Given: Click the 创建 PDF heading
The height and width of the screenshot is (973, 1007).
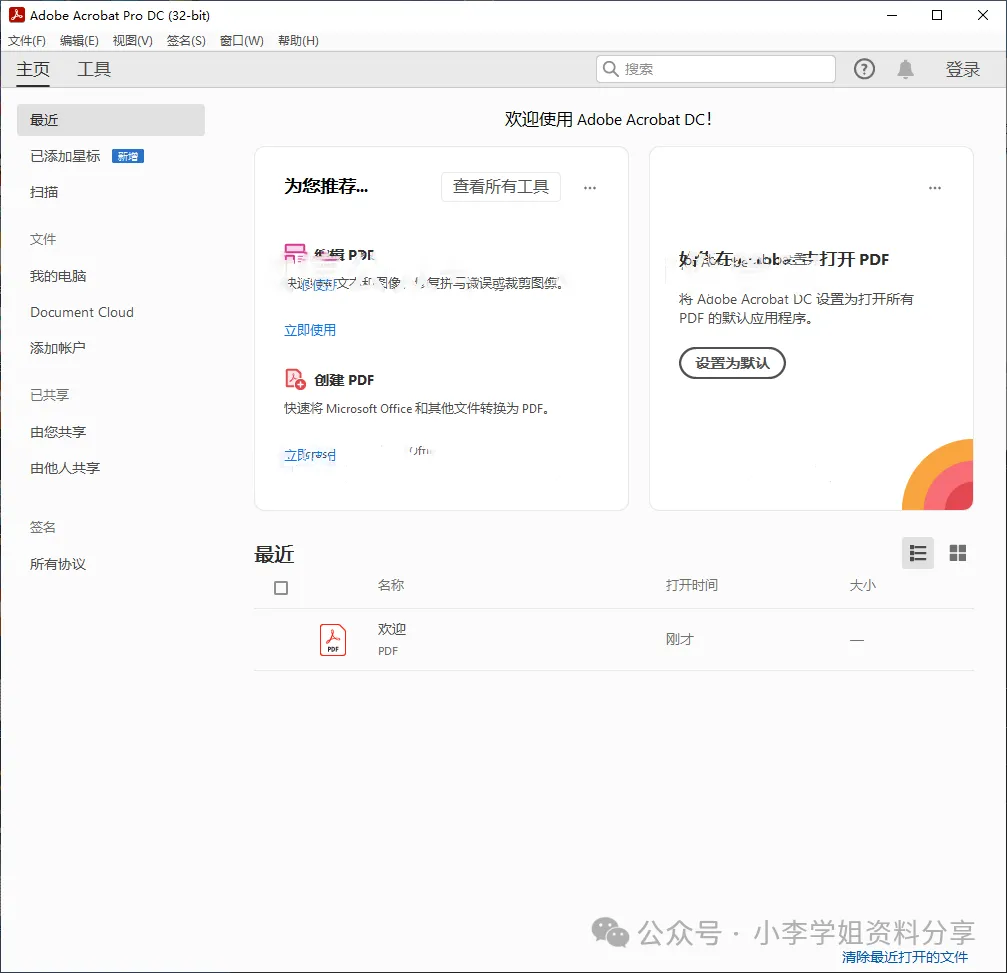Looking at the screenshot, I should [x=344, y=380].
